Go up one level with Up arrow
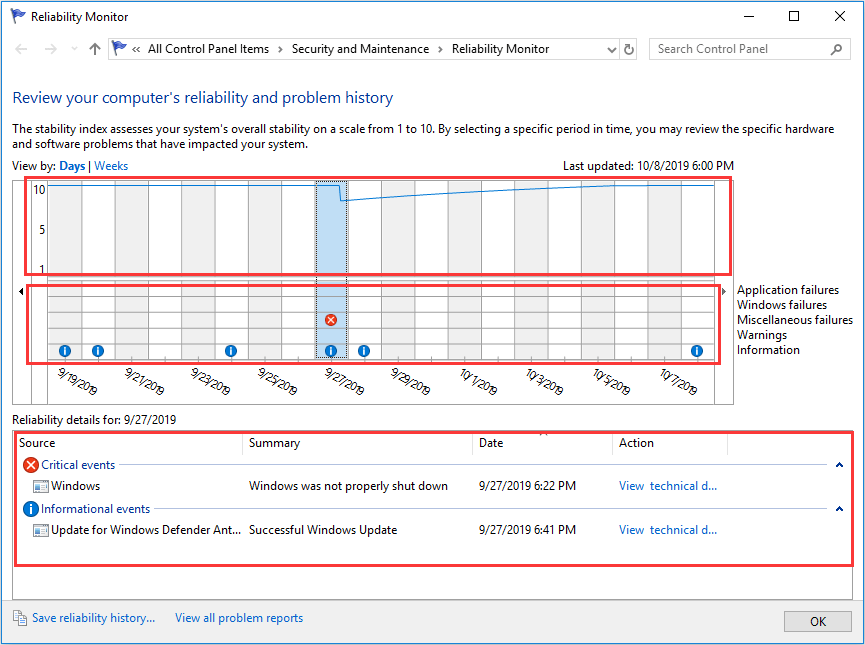This screenshot has width=865, height=645. click(x=95, y=49)
